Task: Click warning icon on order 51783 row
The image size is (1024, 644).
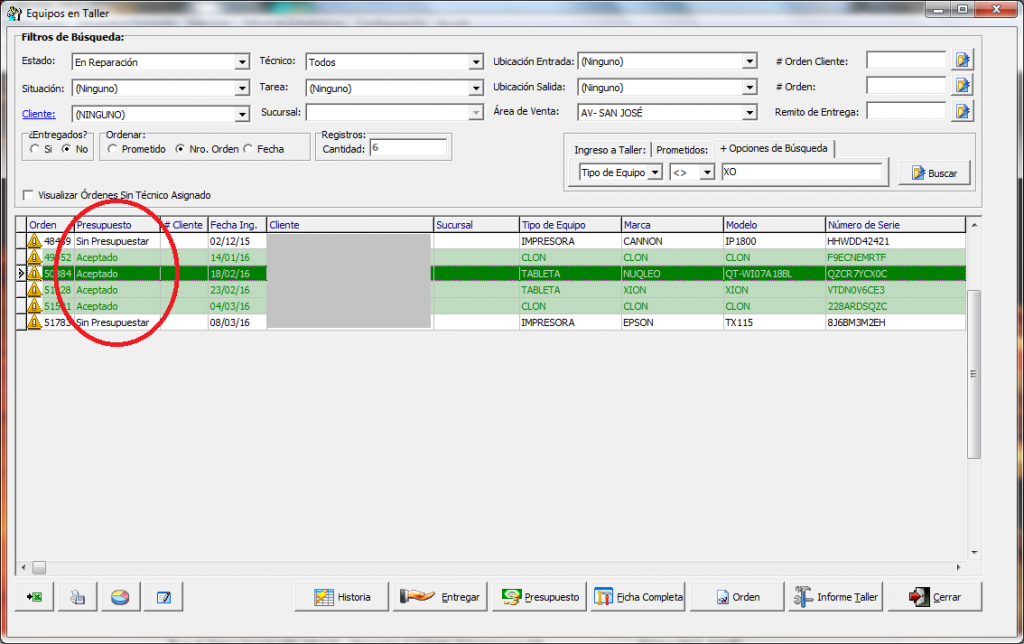Action: coord(35,323)
